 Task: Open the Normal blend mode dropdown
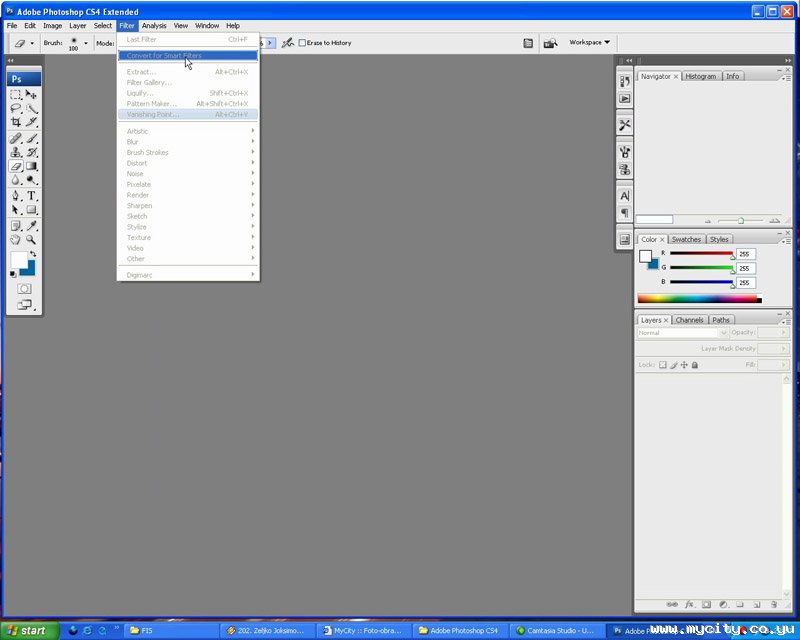(x=683, y=333)
